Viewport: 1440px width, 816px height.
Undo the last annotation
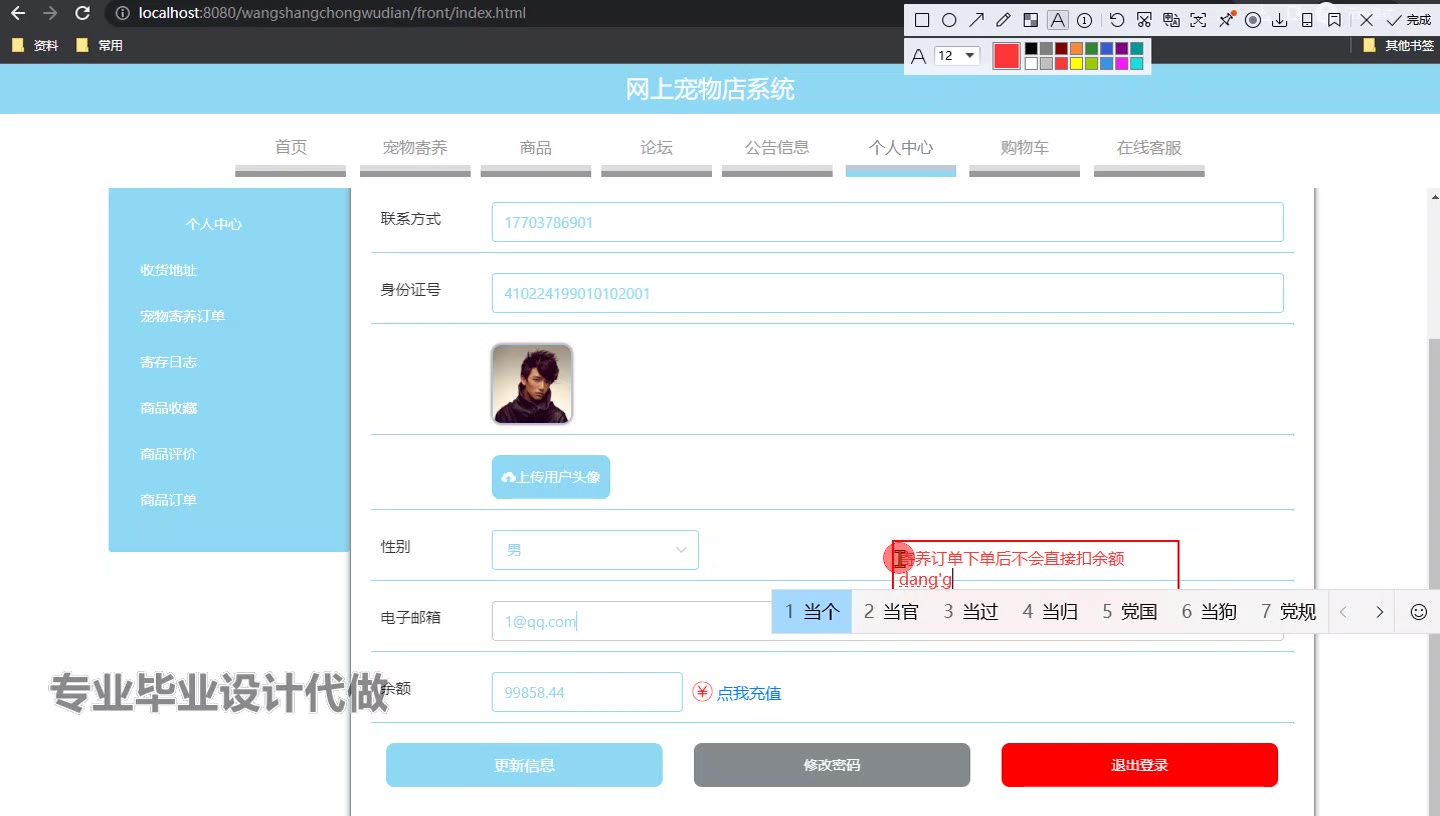(x=1117, y=20)
